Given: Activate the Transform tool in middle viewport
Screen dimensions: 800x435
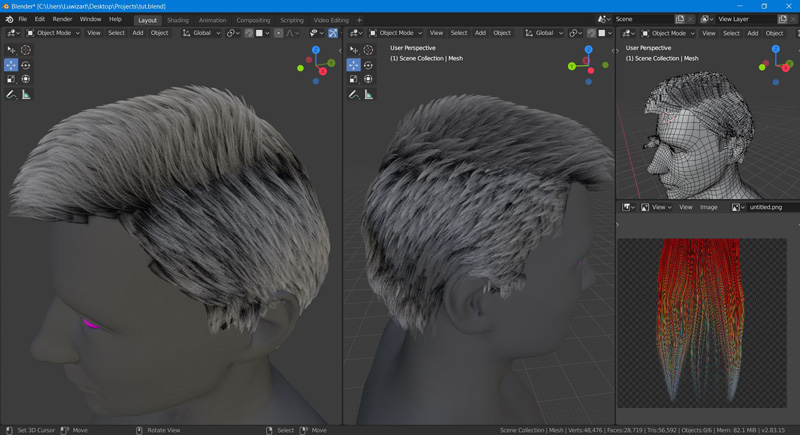Looking at the screenshot, I should click(369, 79).
